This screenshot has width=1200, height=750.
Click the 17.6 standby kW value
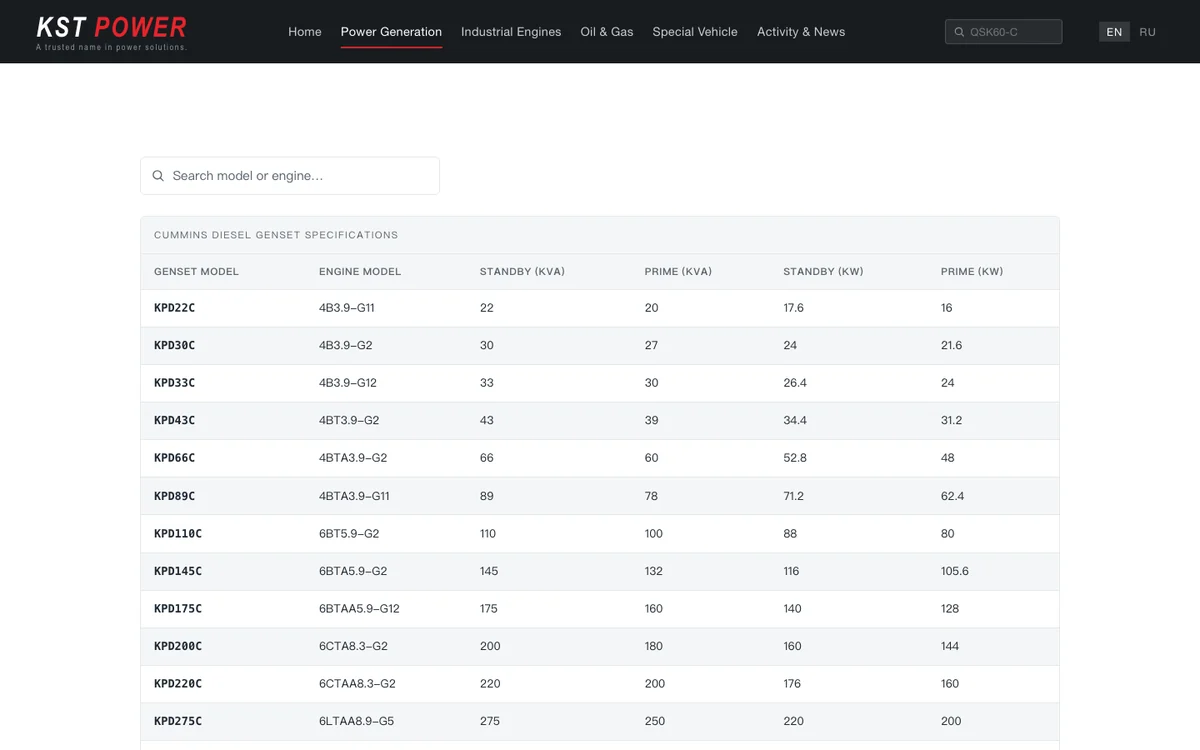pyautogui.click(x=794, y=308)
